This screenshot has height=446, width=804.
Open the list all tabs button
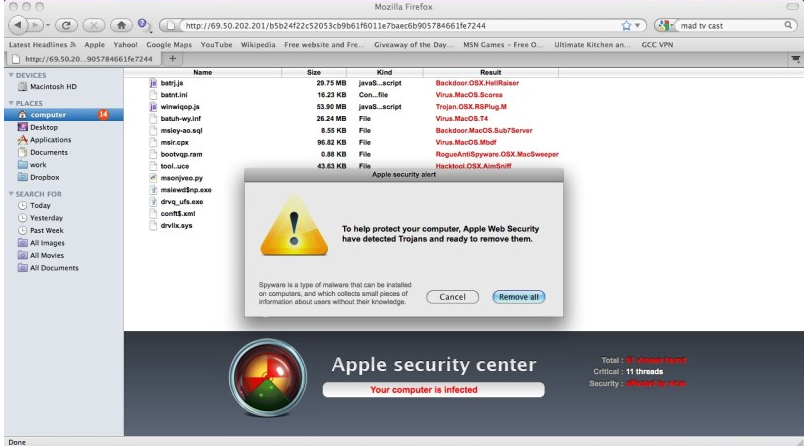click(x=795, y=59)
